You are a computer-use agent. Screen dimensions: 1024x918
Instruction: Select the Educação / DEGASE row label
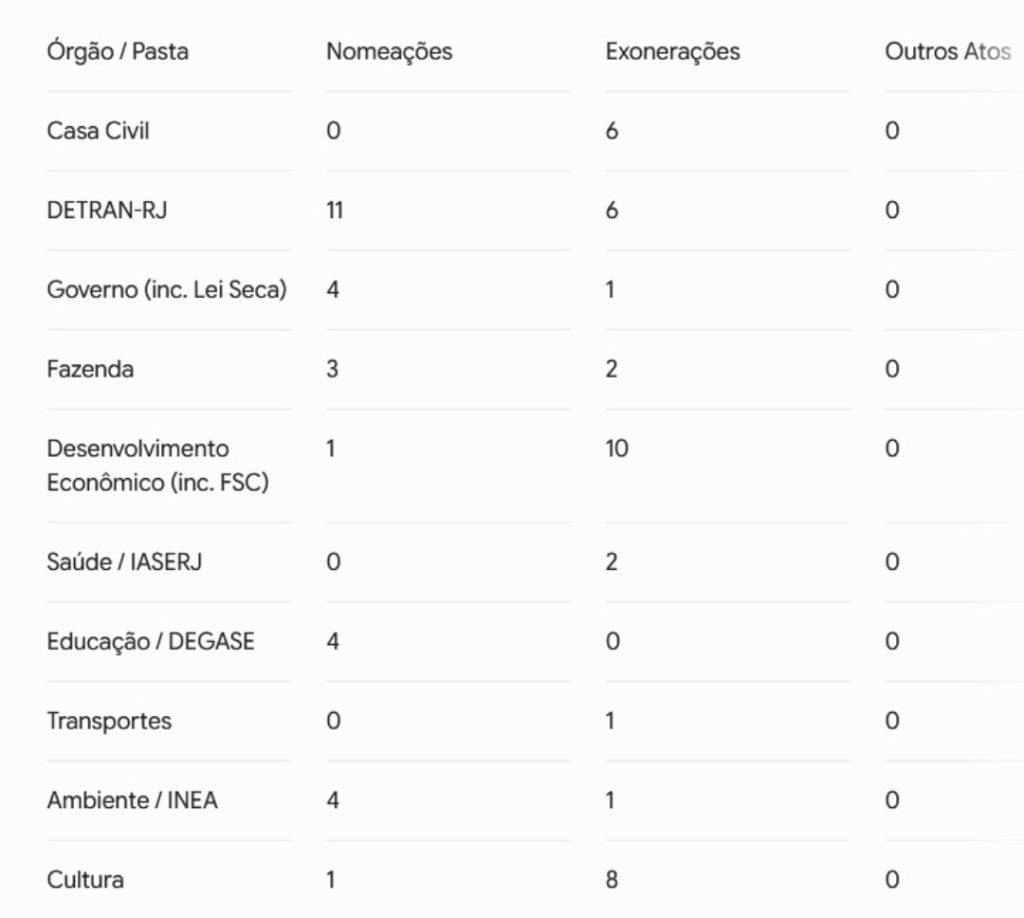[x=150, y=641]
